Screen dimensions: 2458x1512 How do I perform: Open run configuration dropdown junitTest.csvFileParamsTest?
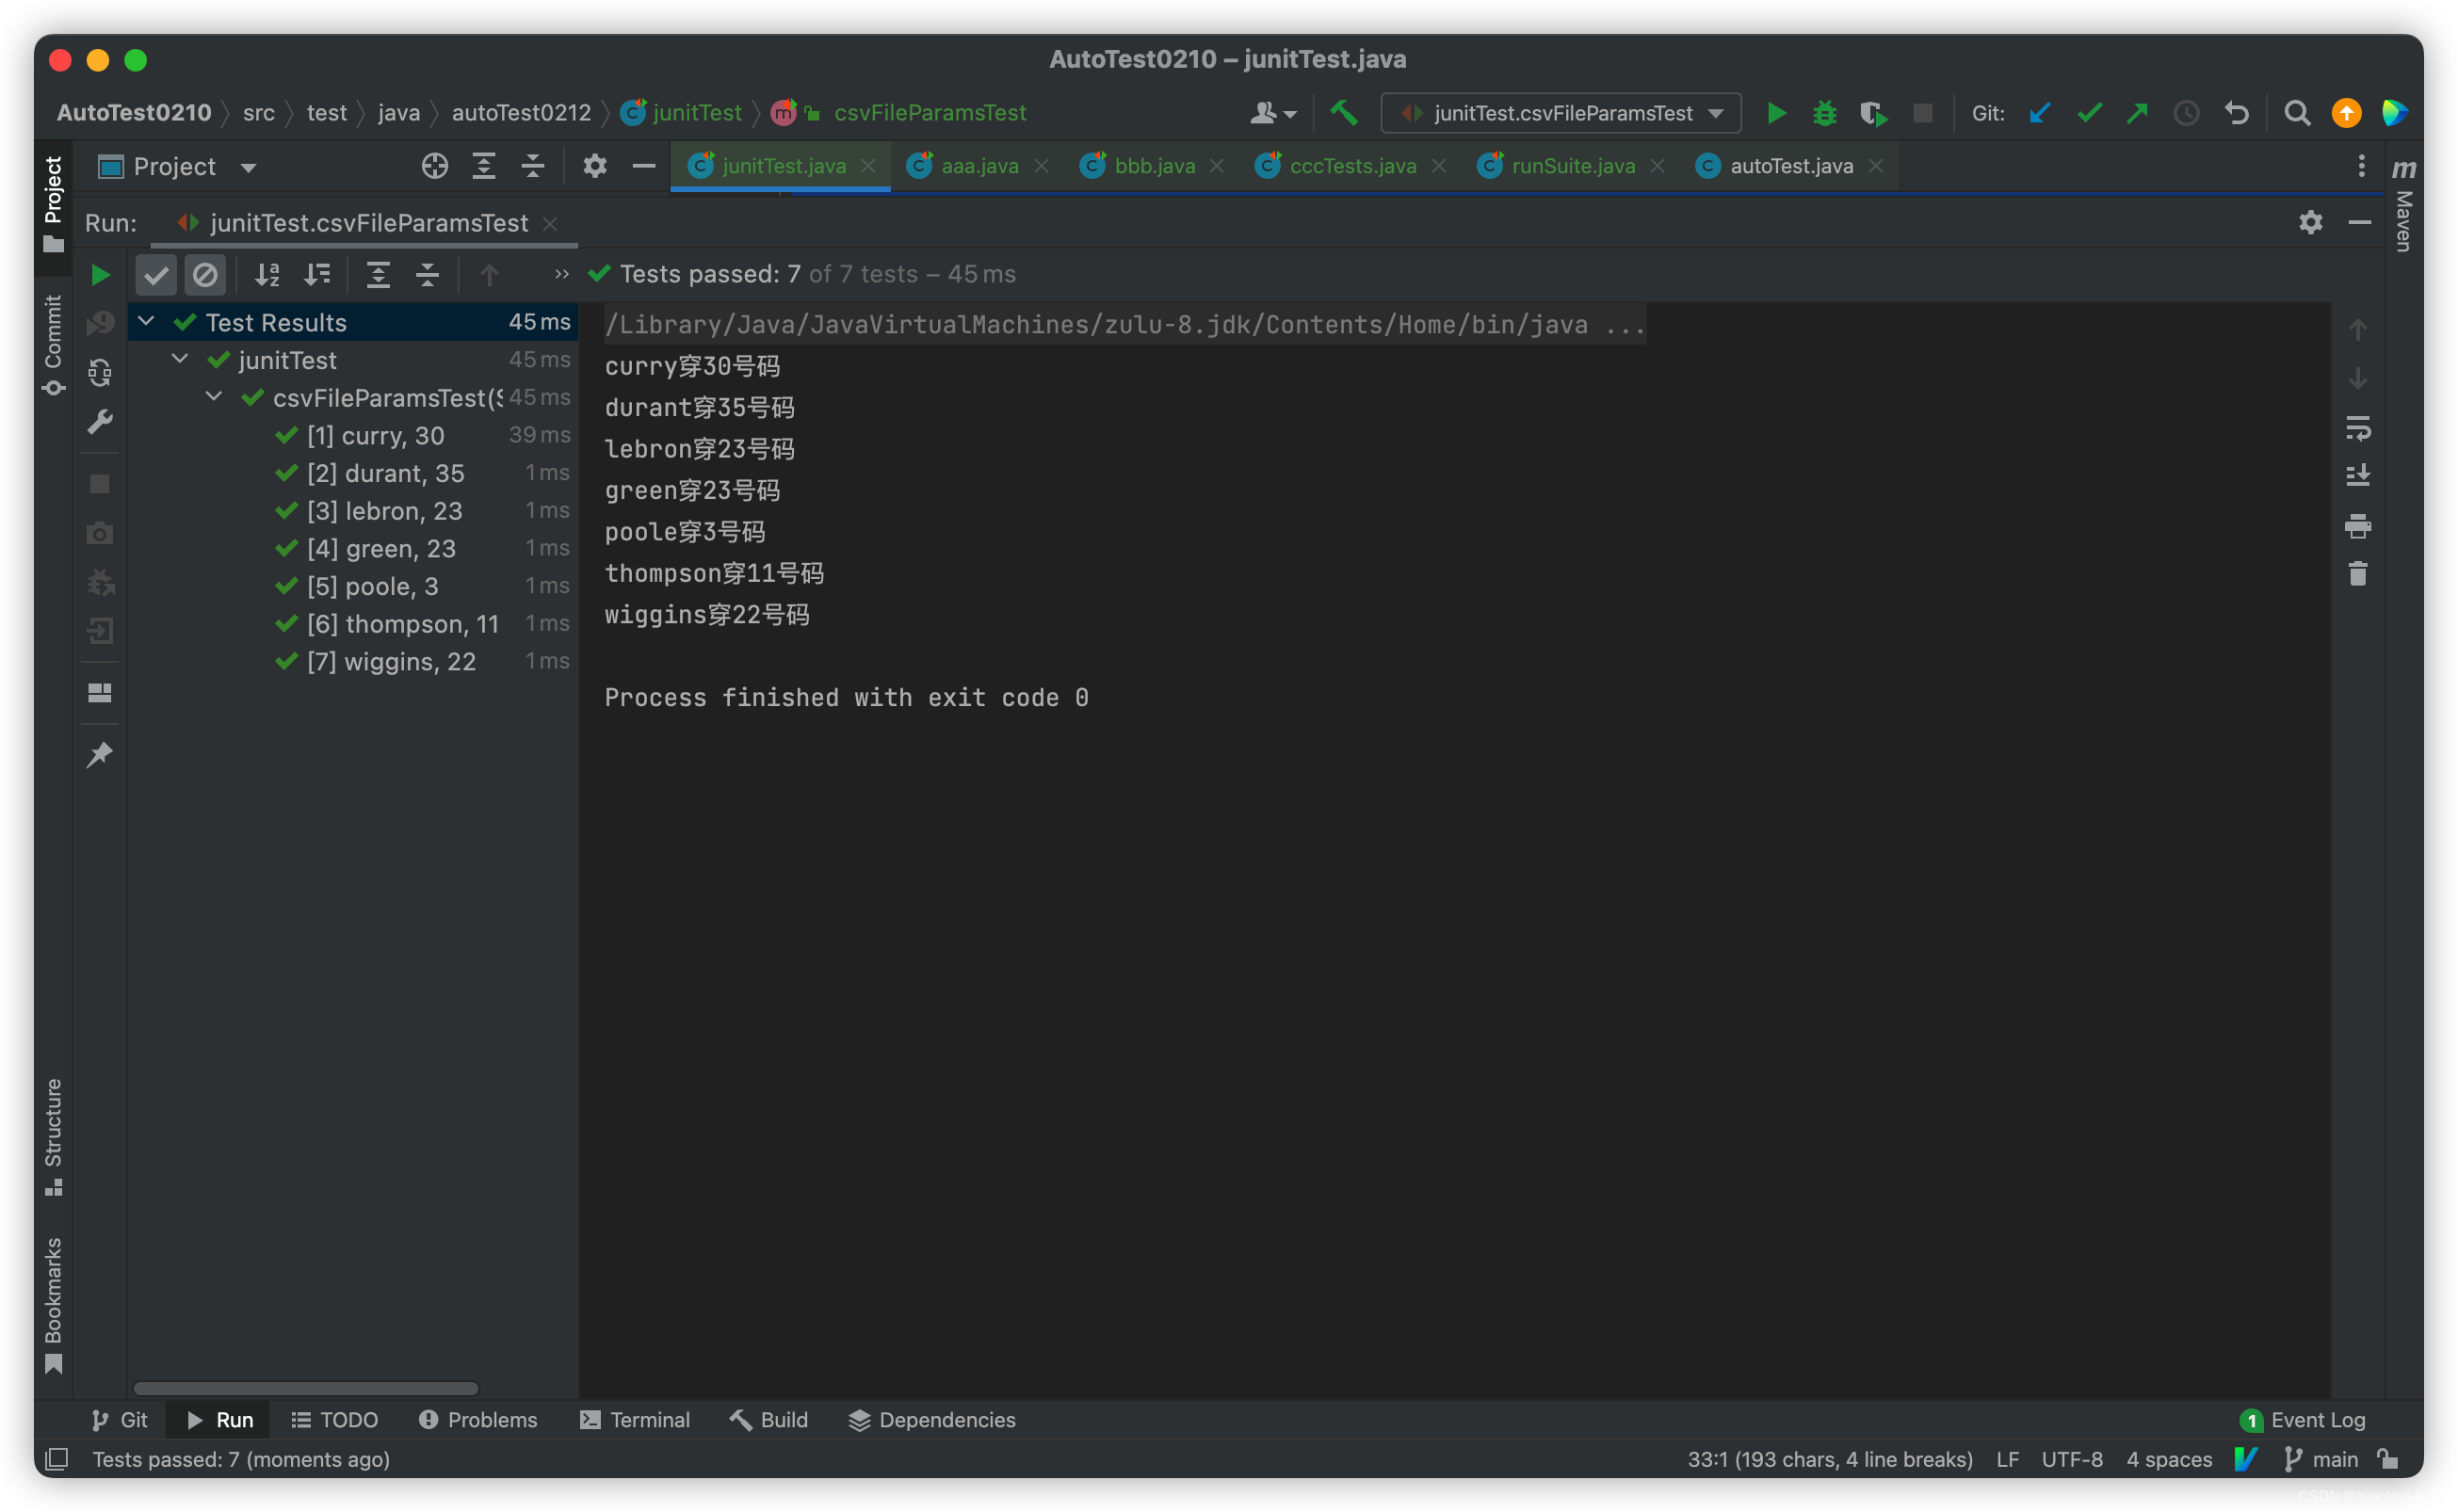click(1561, 113)
